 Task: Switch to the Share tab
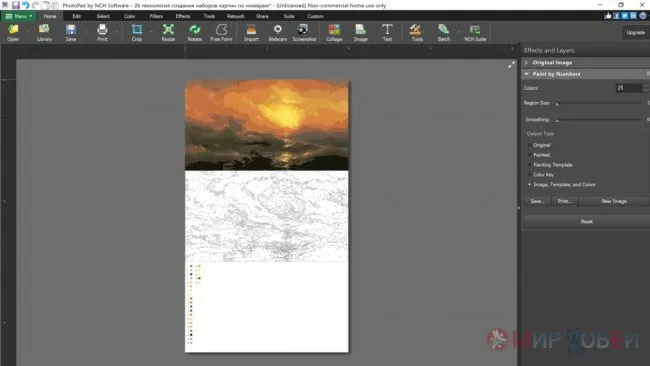pos(262,16)
